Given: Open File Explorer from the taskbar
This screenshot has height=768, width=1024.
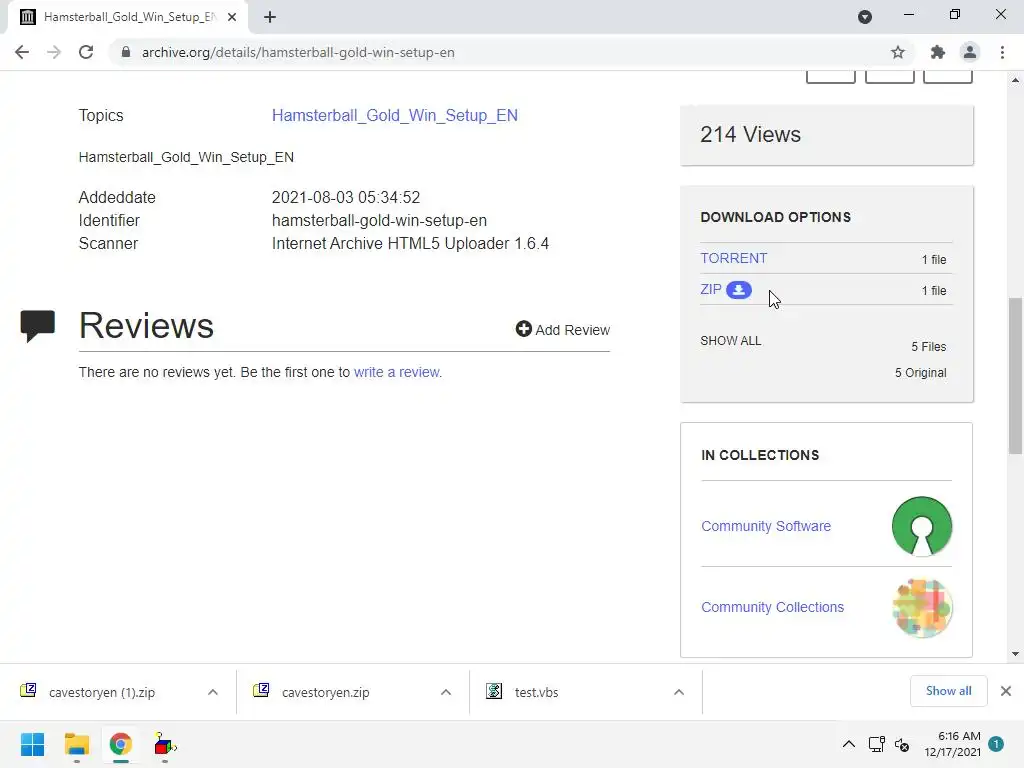Looking at the screenshot, I should [x=76, y=744].
